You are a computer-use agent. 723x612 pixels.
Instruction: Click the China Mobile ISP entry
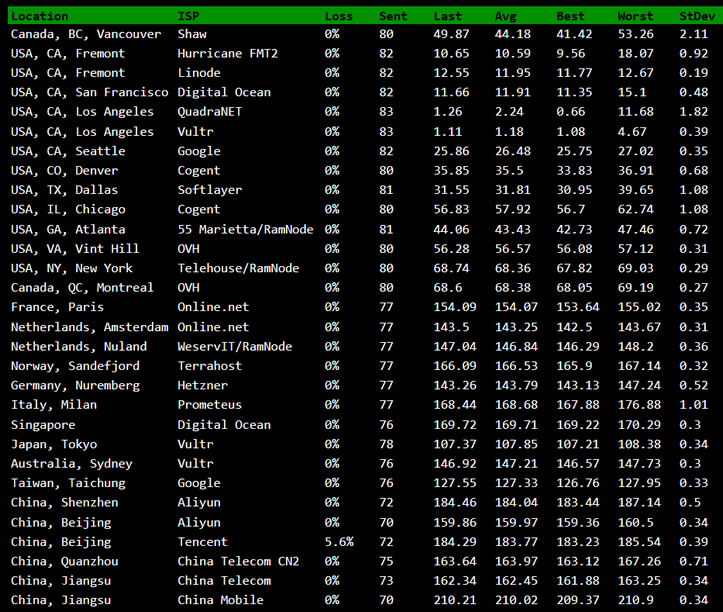(221, 600)
